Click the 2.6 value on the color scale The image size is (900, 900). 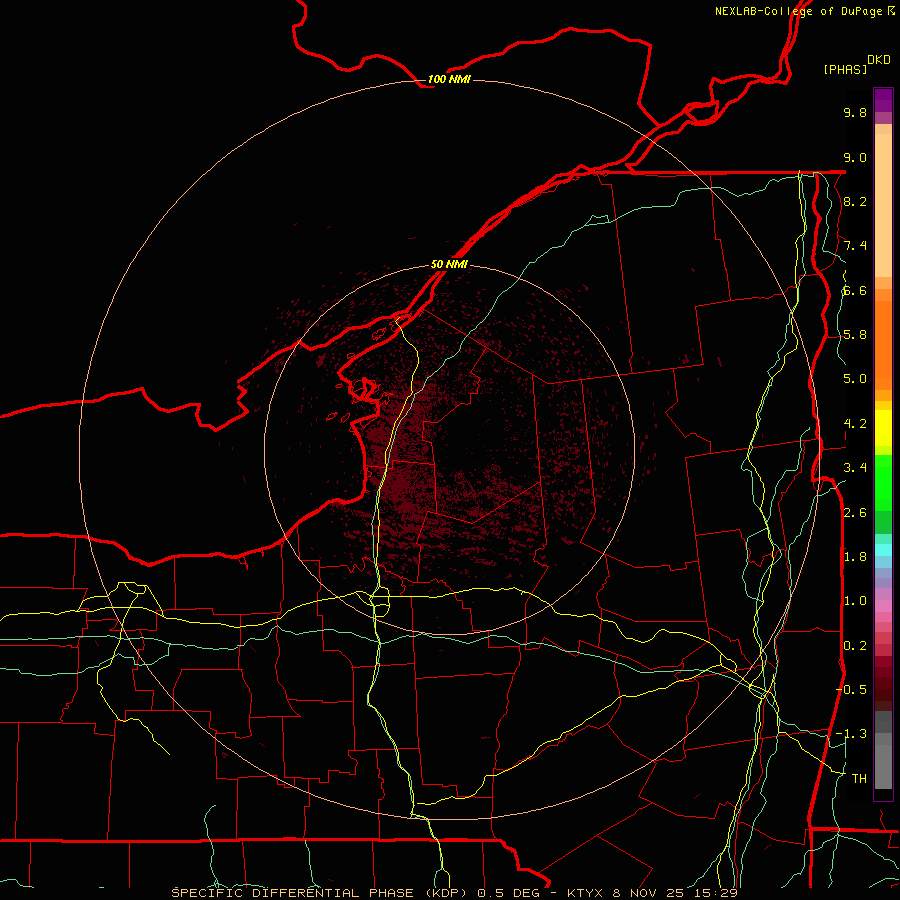855,513
